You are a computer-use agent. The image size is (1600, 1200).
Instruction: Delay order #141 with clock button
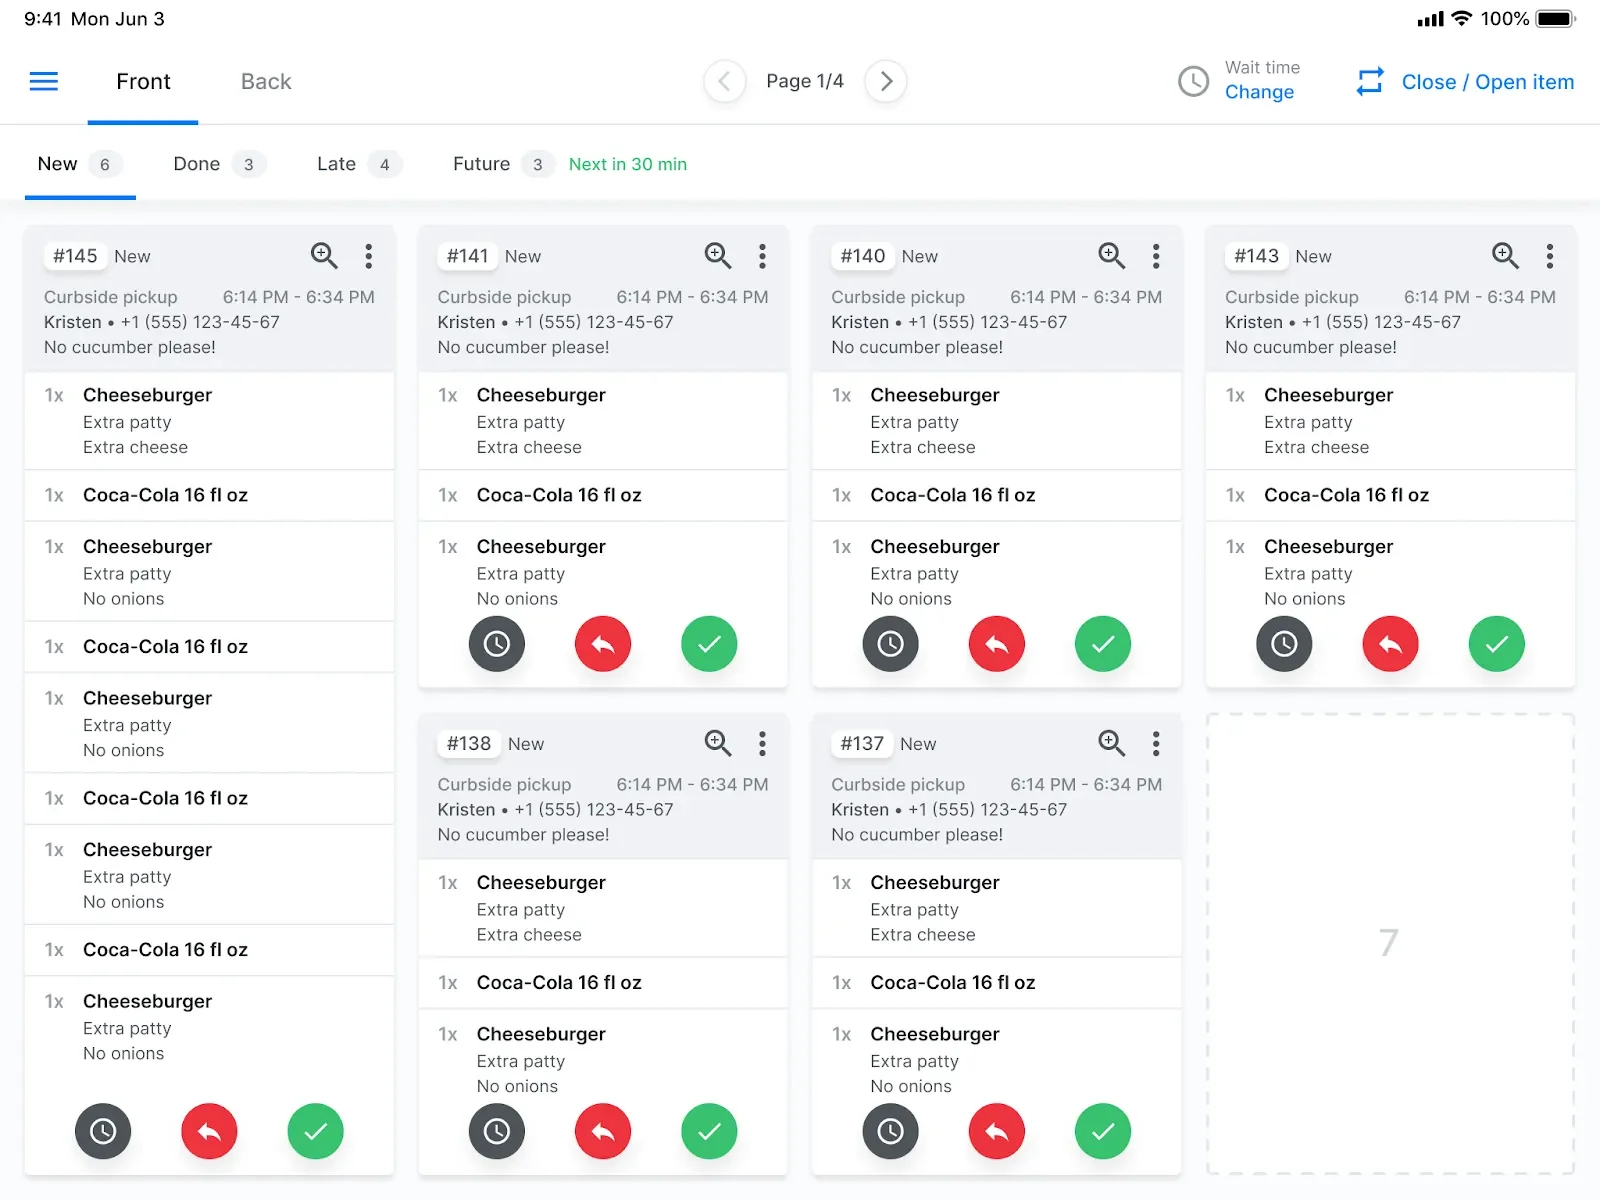coord(497,644)
